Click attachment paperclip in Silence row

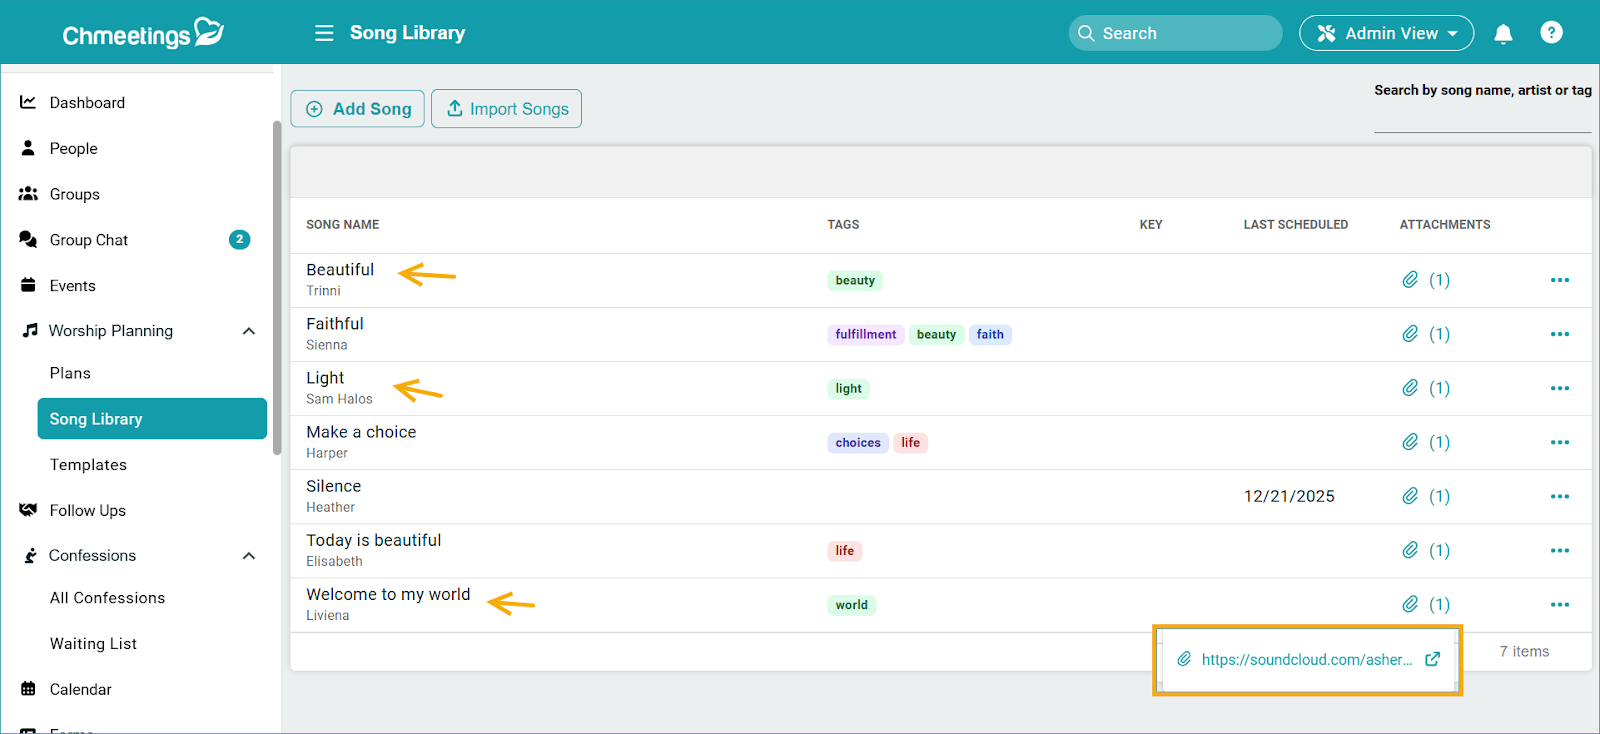[1410, 496]
